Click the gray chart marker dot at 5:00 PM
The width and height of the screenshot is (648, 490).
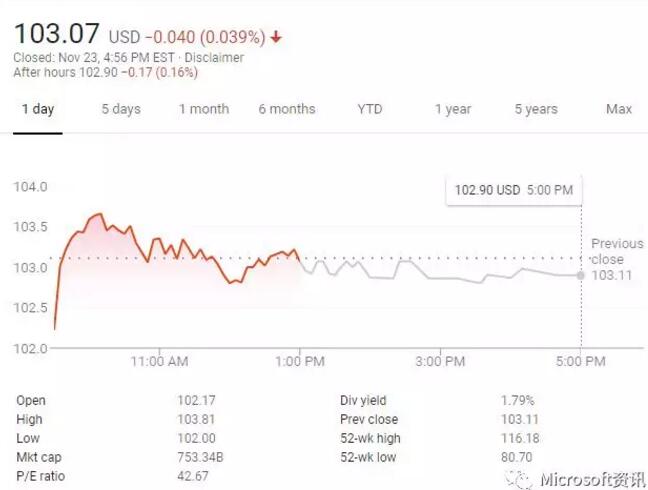point(581,275)
